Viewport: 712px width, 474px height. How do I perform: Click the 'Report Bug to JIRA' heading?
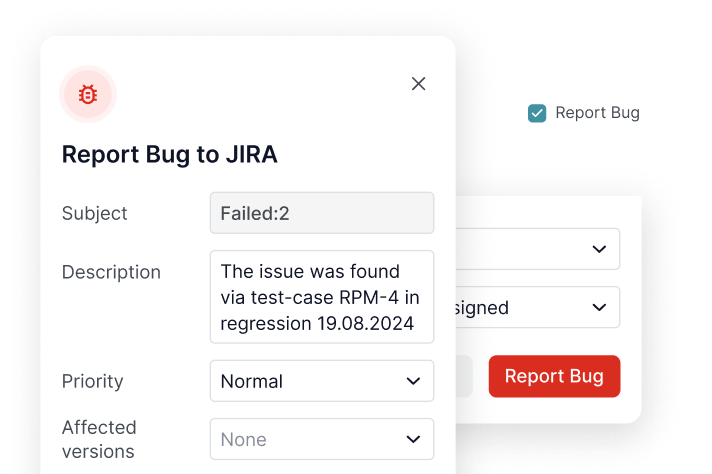tap(169, 154)
